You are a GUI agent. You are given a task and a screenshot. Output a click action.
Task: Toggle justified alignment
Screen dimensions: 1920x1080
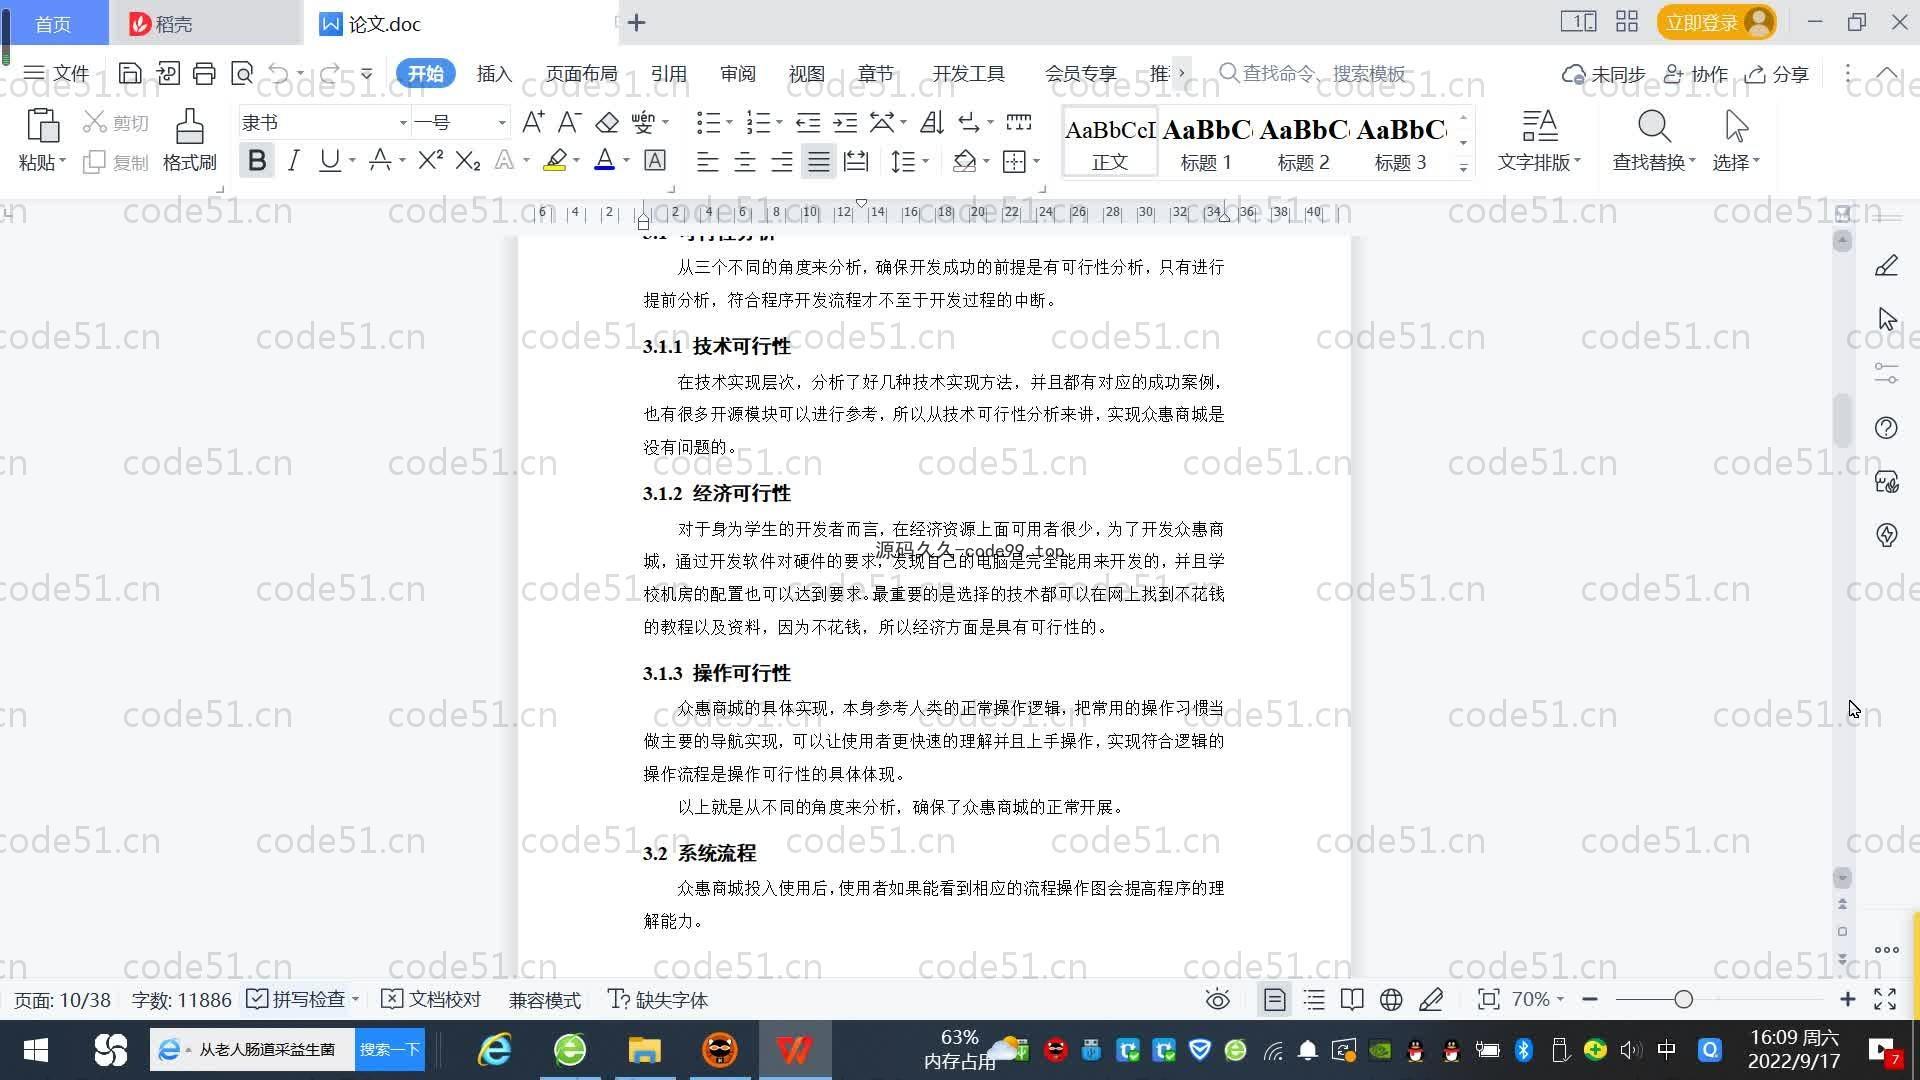819,161
